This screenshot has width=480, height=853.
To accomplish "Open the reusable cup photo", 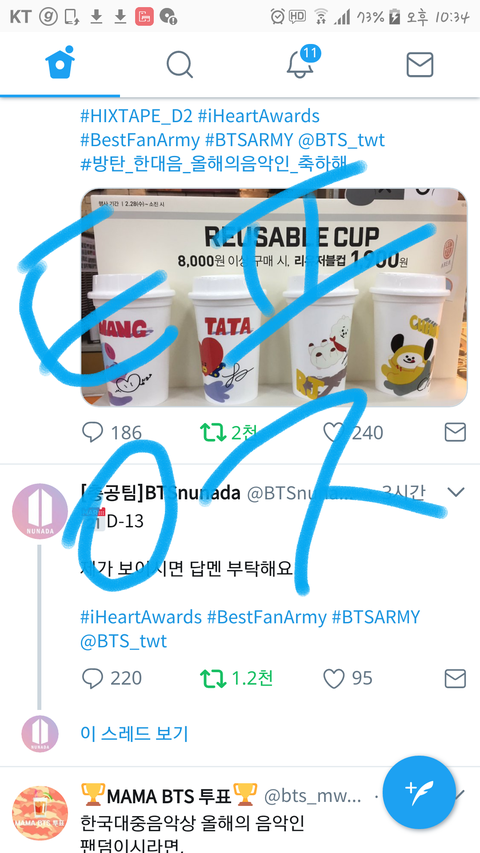I will click(274, 298).
